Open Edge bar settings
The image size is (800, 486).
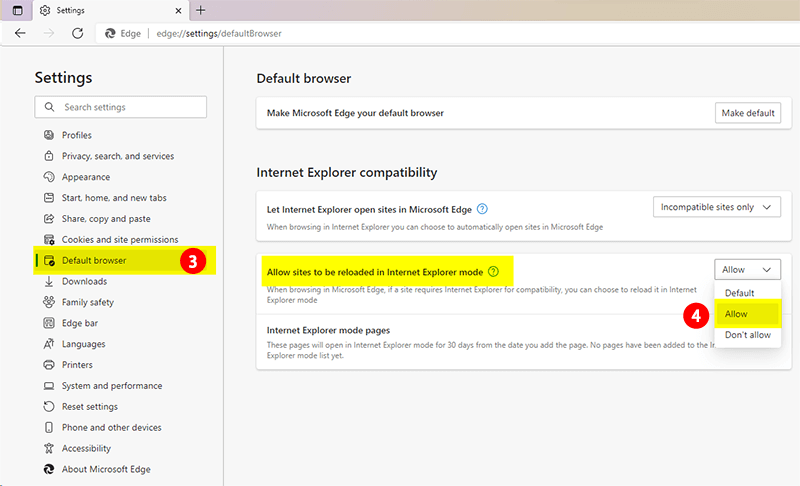click(80, 323)
